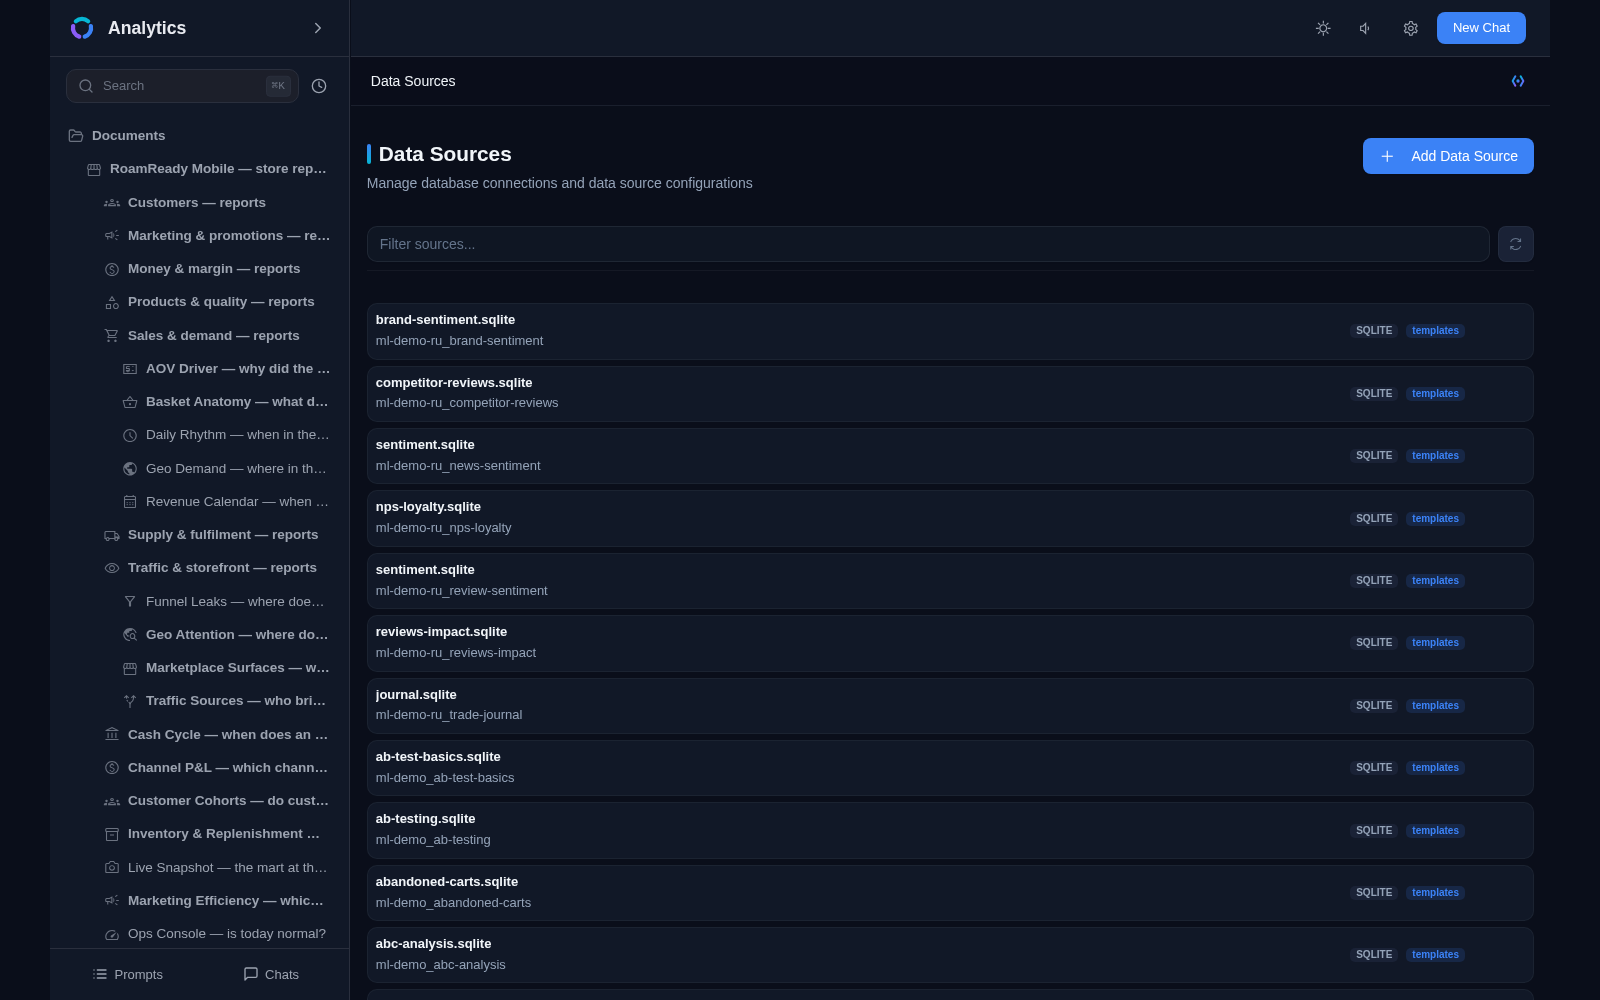1600x1000 pixels.
Task: Click into the Filter sources field
Action: [928, 244]
